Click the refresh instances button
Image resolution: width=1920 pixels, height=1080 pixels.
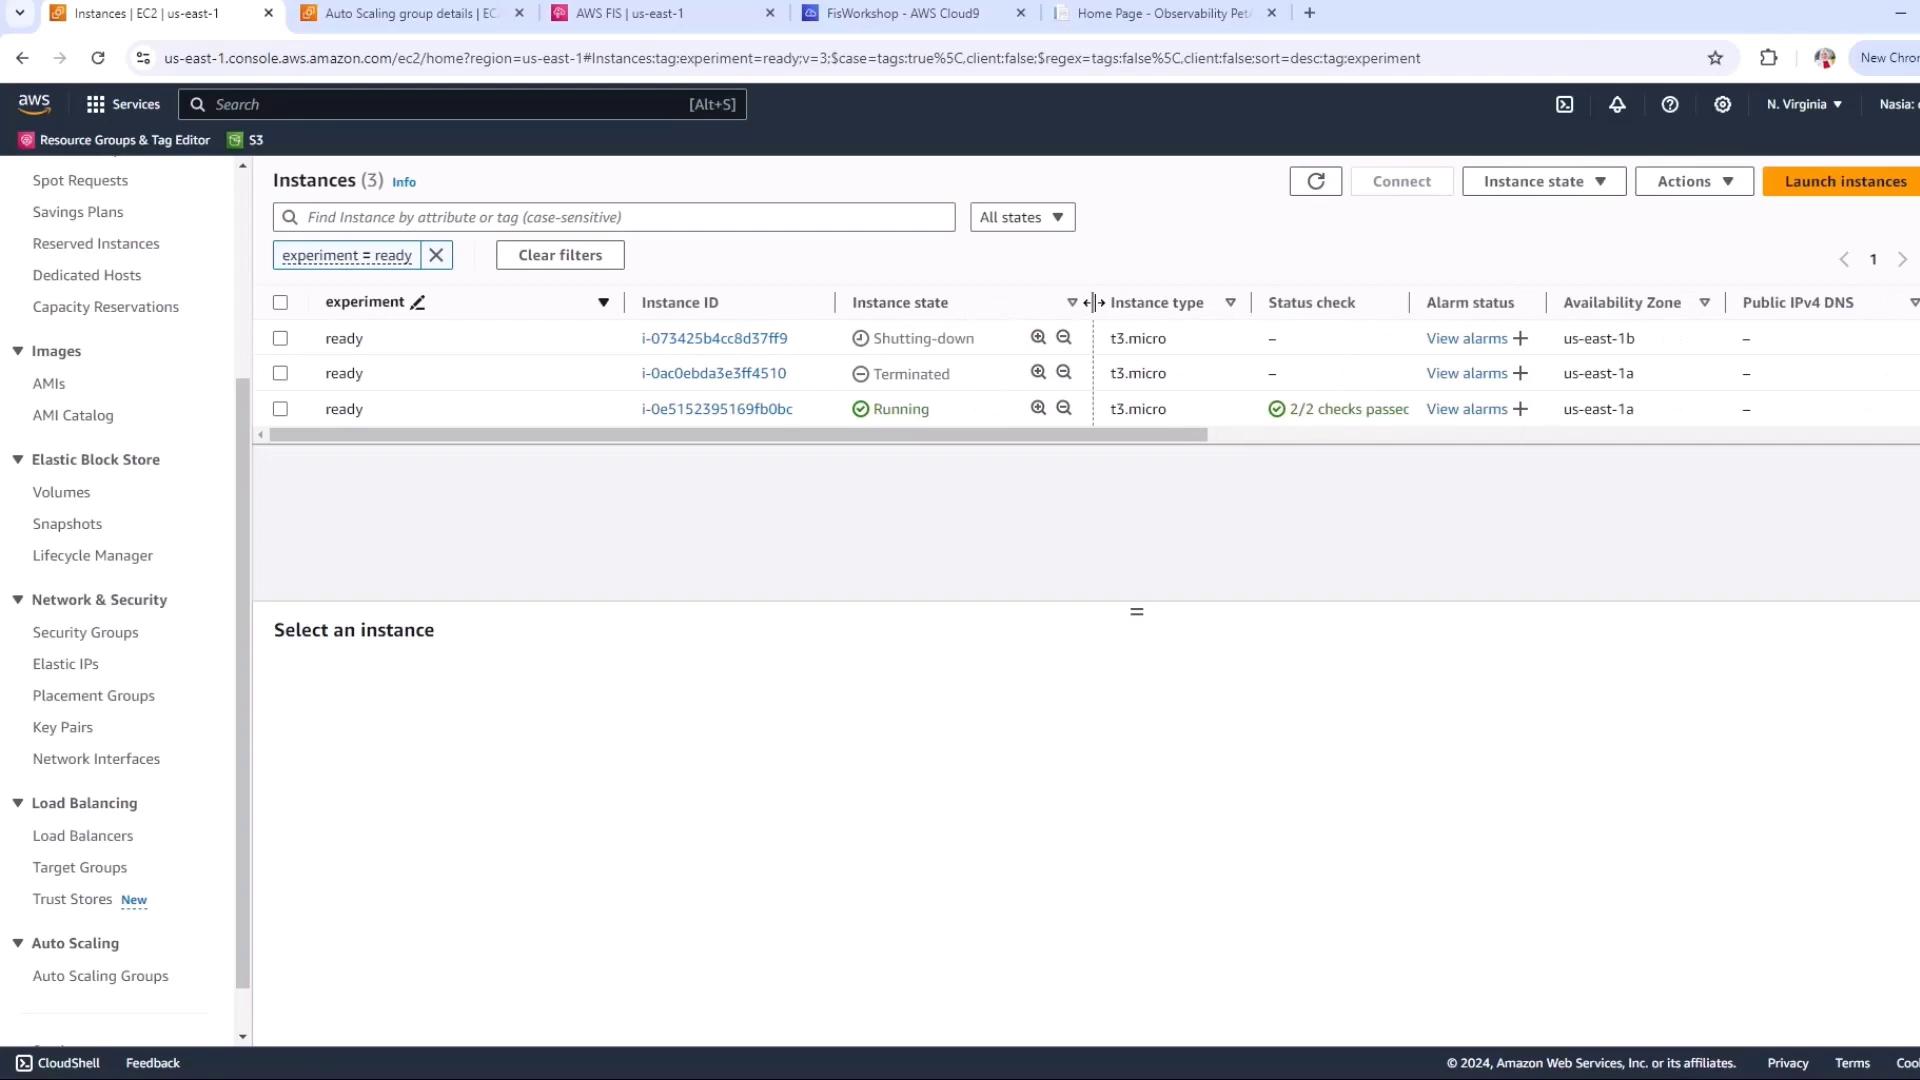pos(1315,181)
